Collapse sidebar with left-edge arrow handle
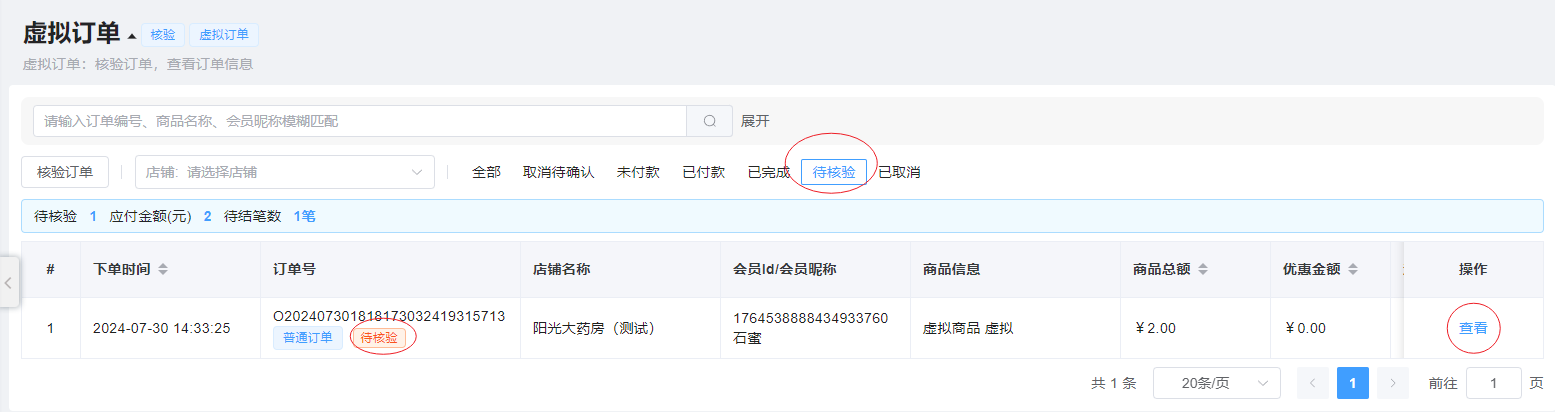Image resolution: width=1555 pixels, height=412 pixels. pos(8,283)
